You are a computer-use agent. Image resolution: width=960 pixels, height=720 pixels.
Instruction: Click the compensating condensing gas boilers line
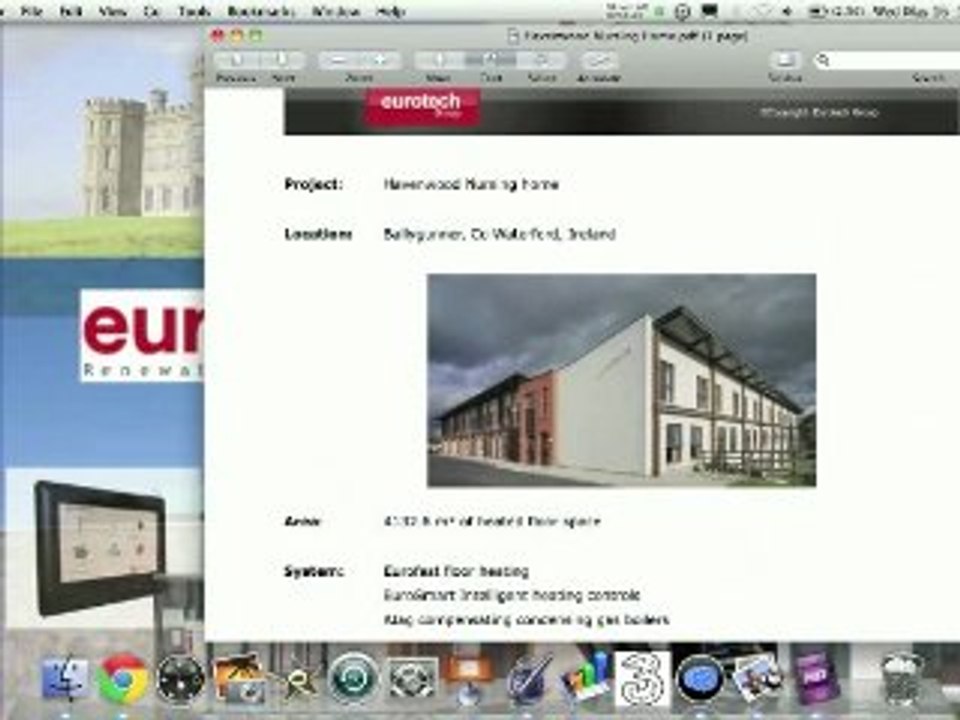pyautogui.click(x=526, y=620)
